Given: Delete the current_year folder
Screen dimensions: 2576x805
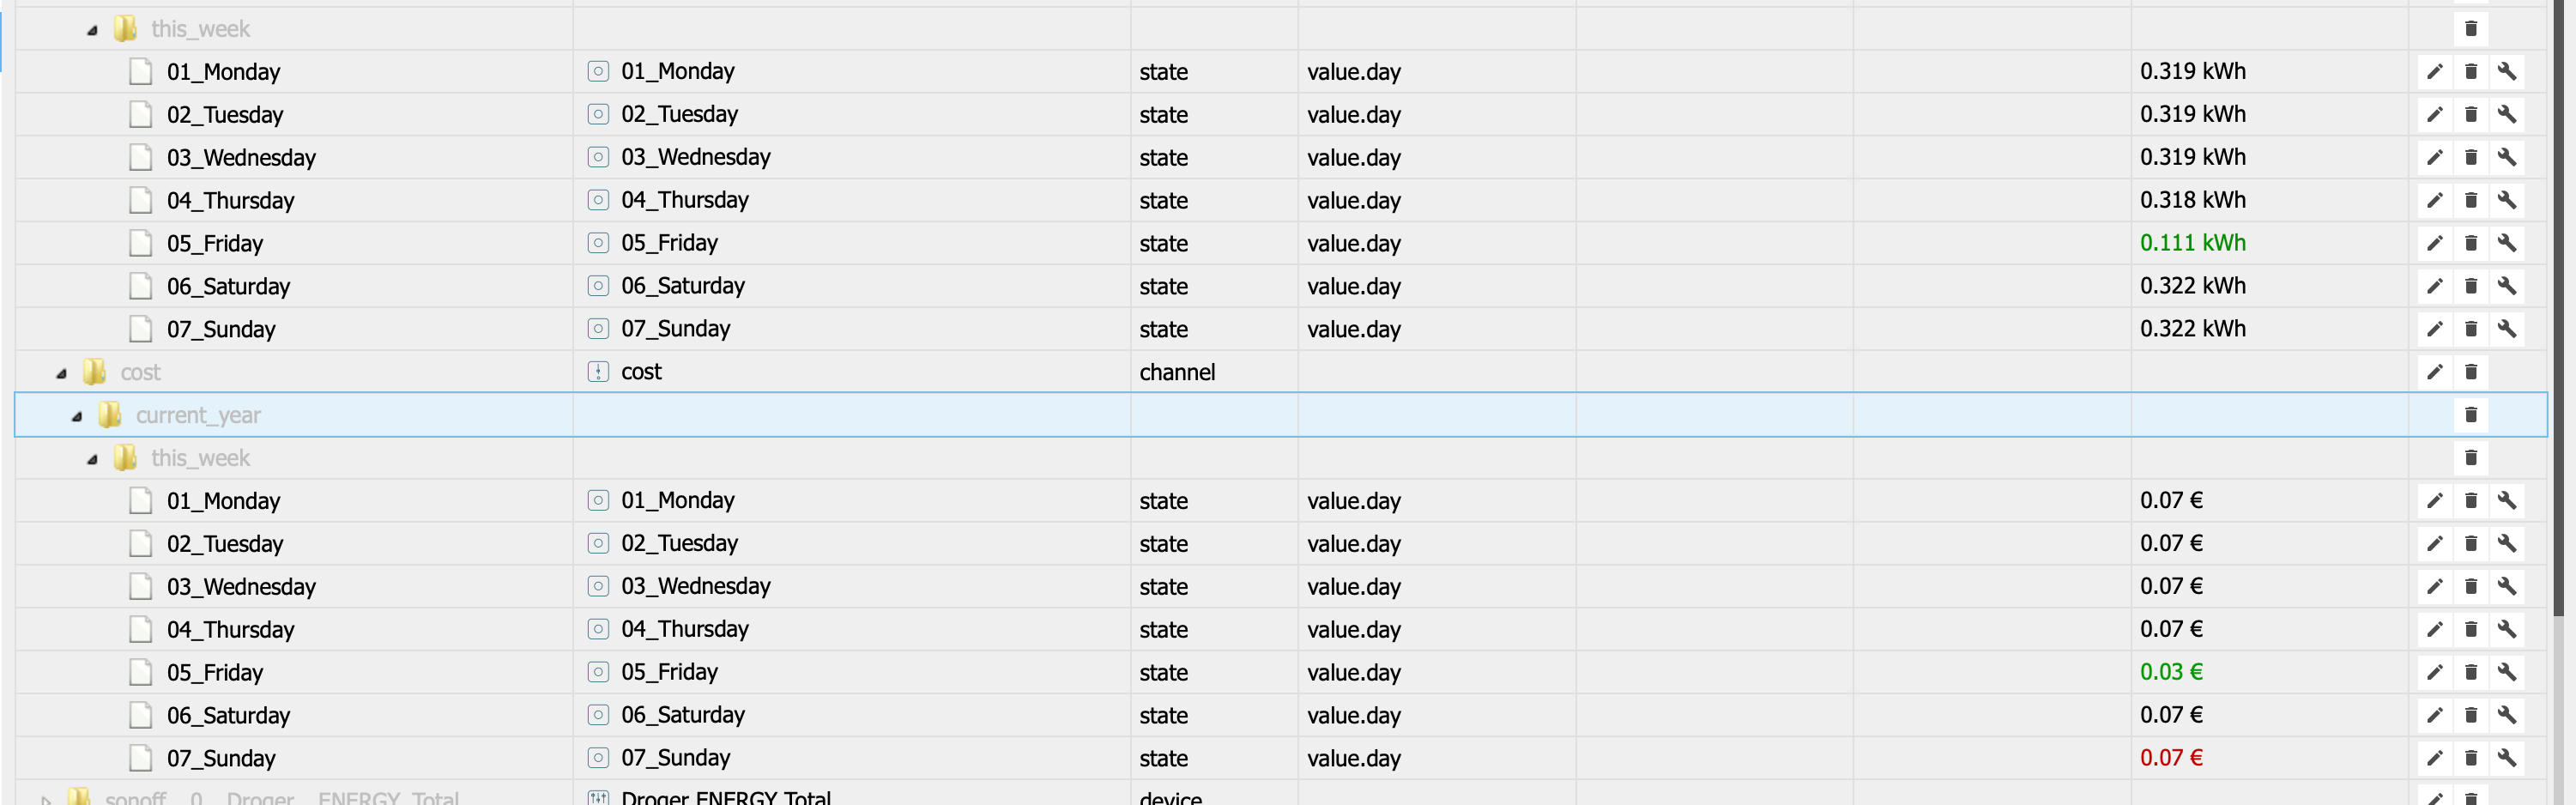Looking at the screenshot, I should point(2470,415).
